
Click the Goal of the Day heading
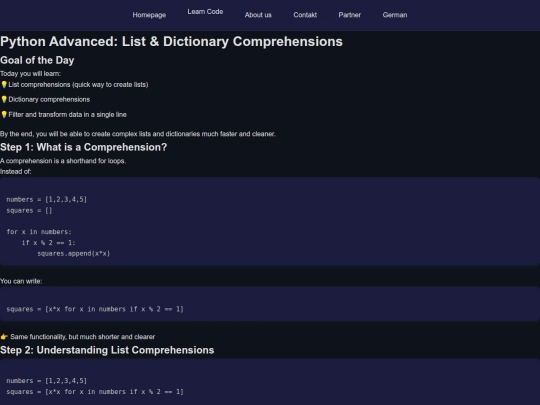point(37,60)
